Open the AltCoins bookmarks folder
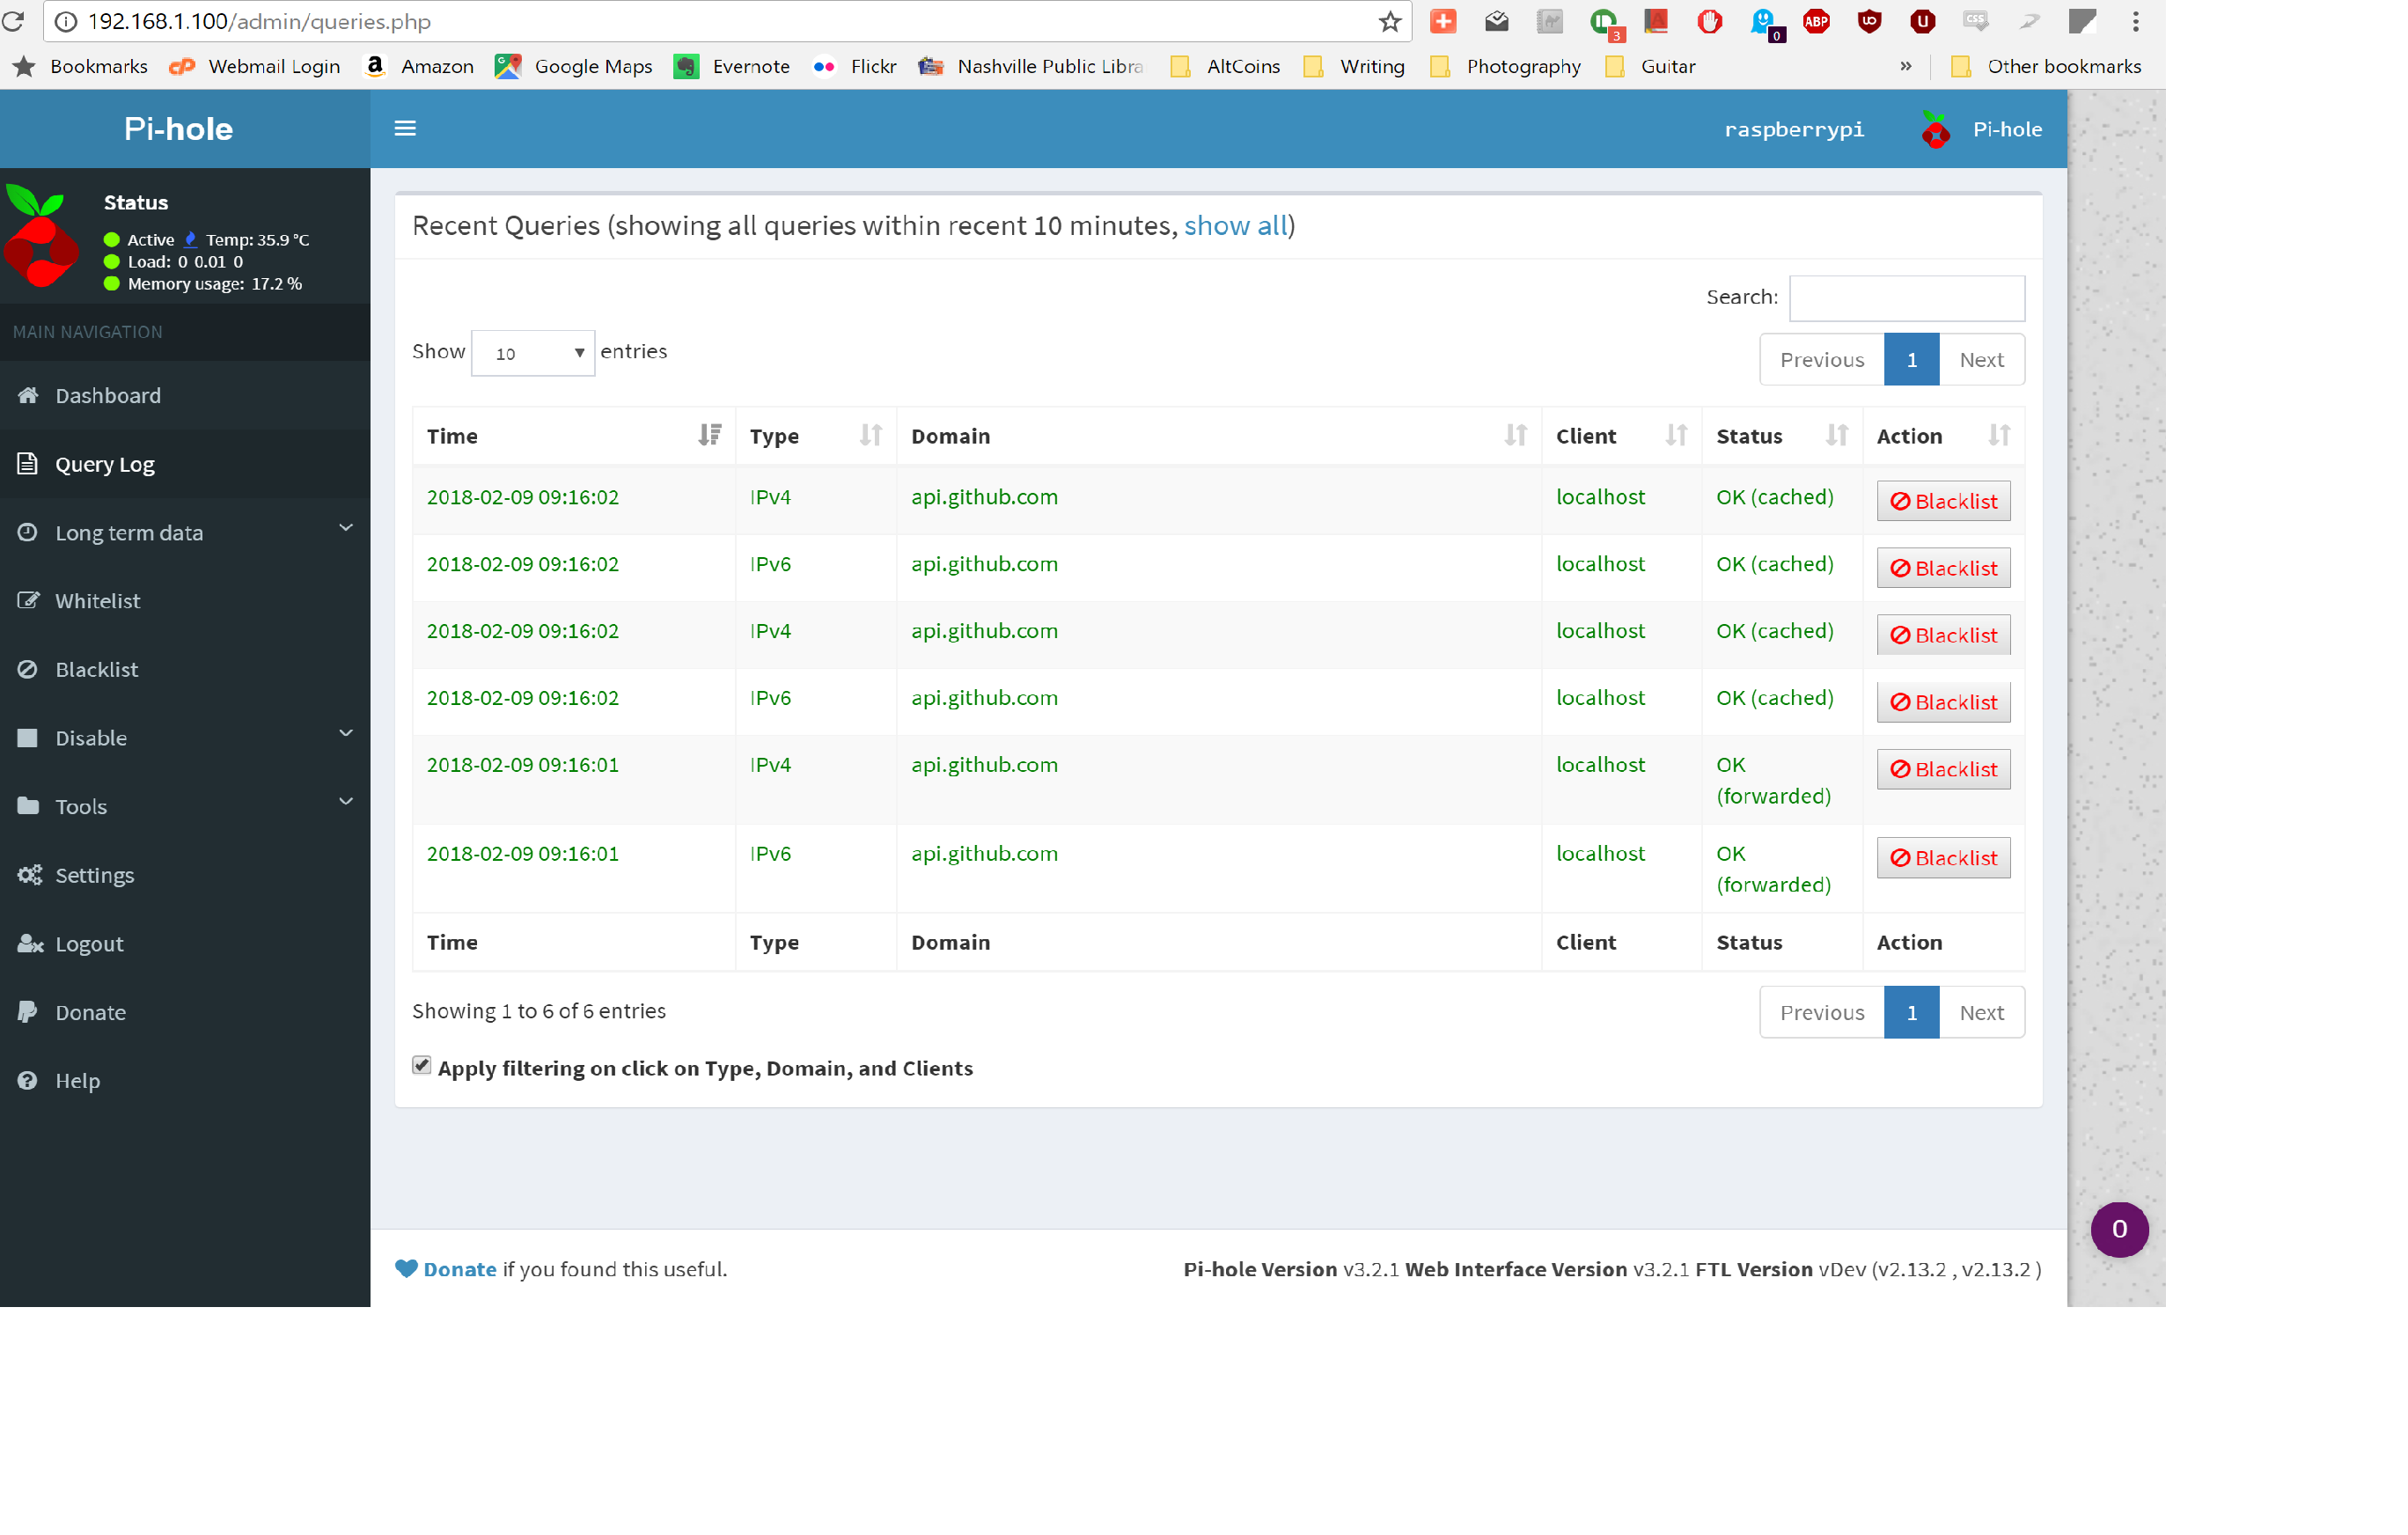Screen dimensions: 2408x1535 pos(1225,67)
